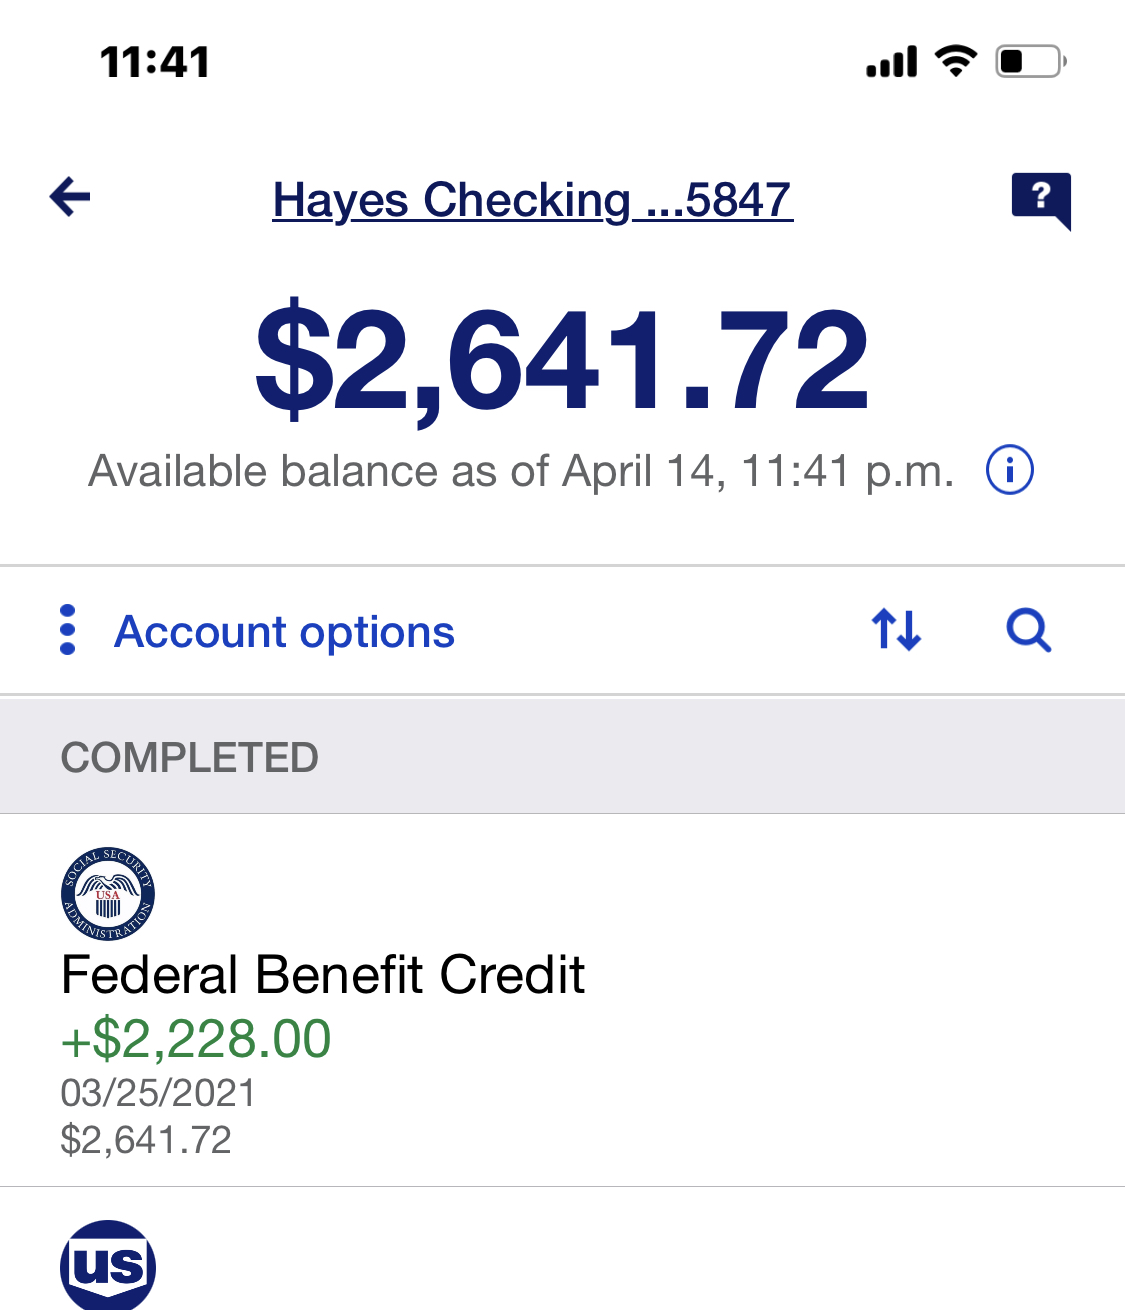Screen dimensions: 1125x1310
Task: Tap the 11:41 clock in status bar
Action: coord(155,62)
